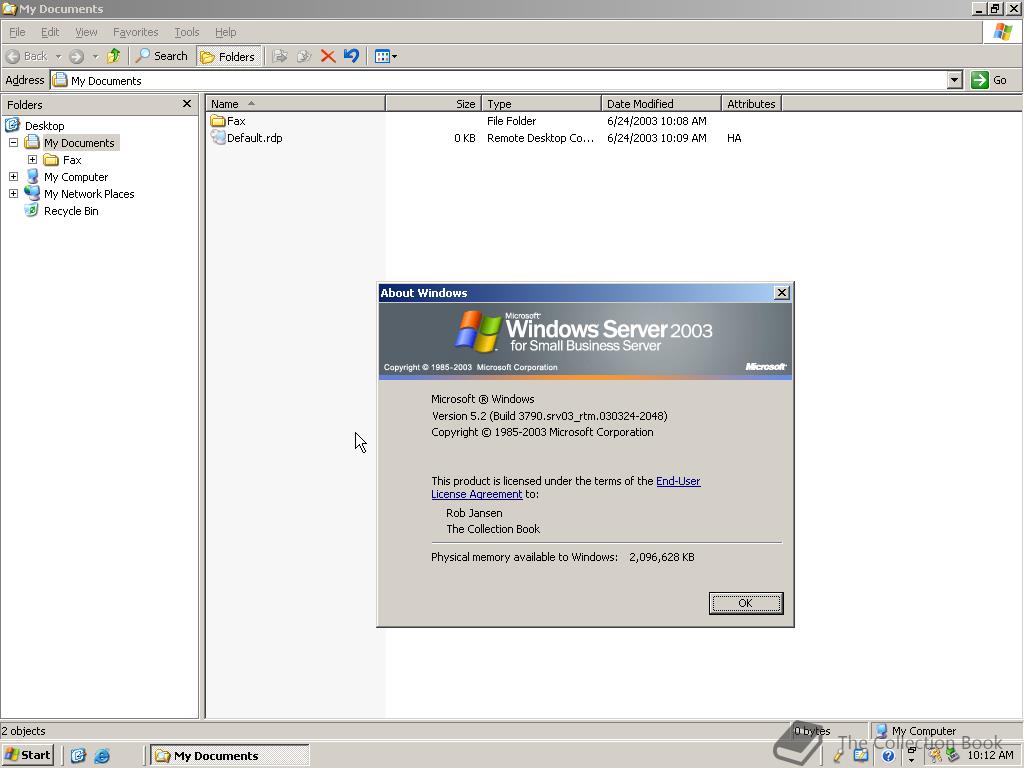Close the Folders side pane
The image size is (1024, 768).
pos(187,104)
